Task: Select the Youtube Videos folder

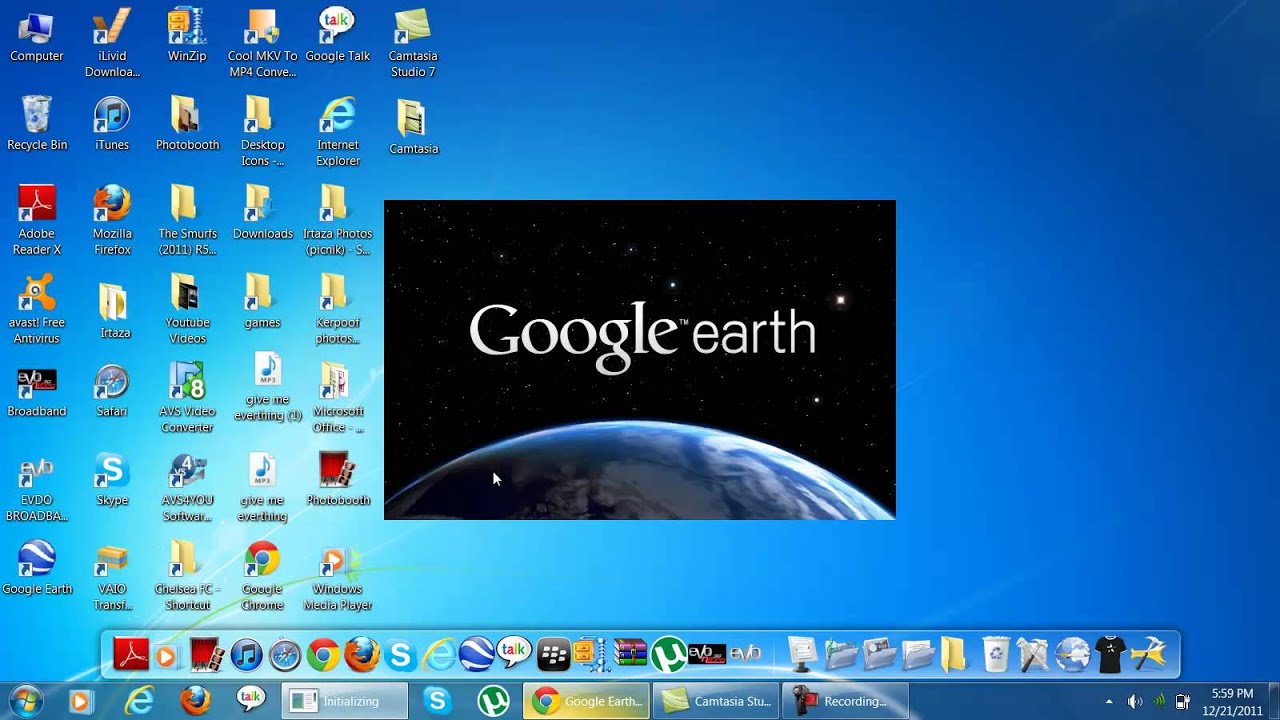Action: click(x=187, y=310)
